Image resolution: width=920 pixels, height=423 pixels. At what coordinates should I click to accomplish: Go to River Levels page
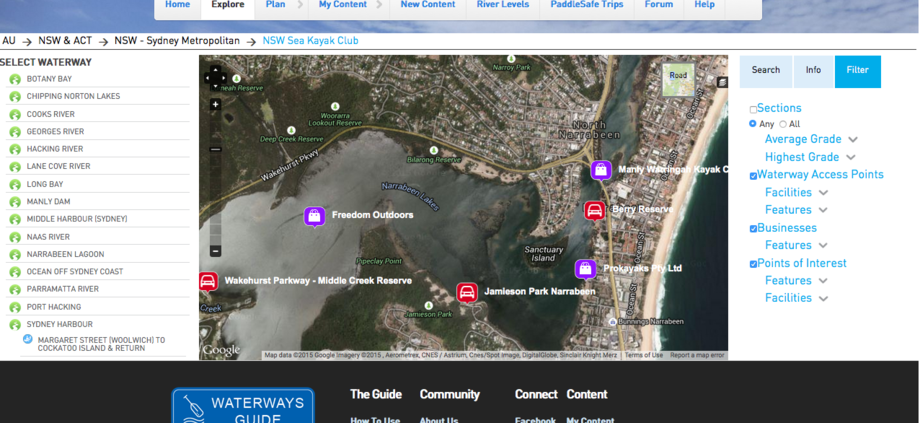pyautogui.click(x=503, y=5)
